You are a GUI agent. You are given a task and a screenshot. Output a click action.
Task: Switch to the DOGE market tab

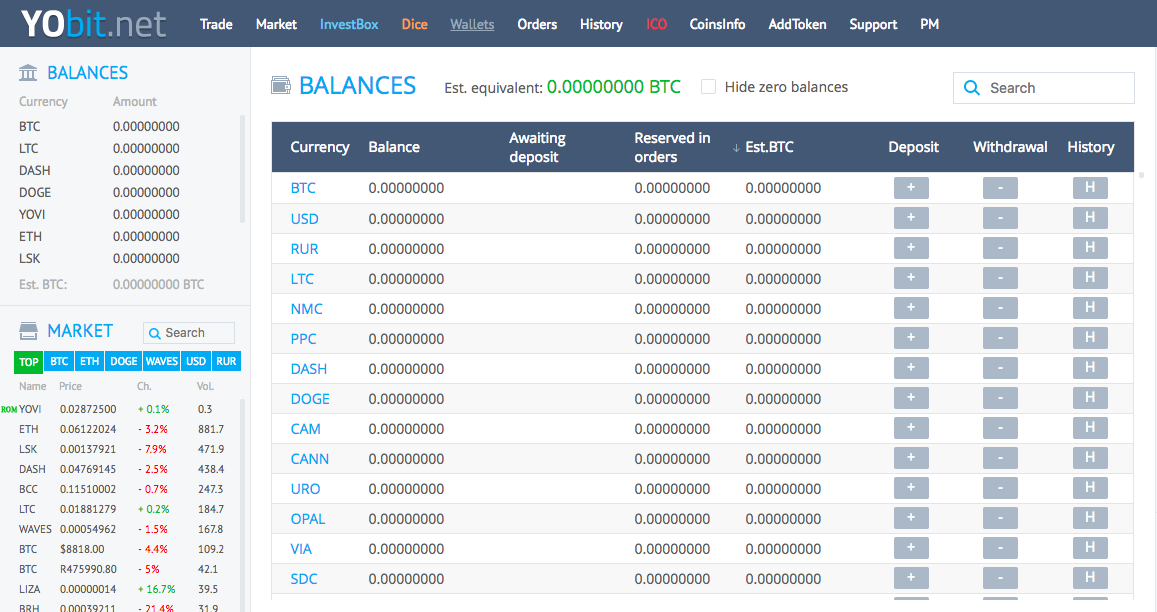(x=123, y=361)
